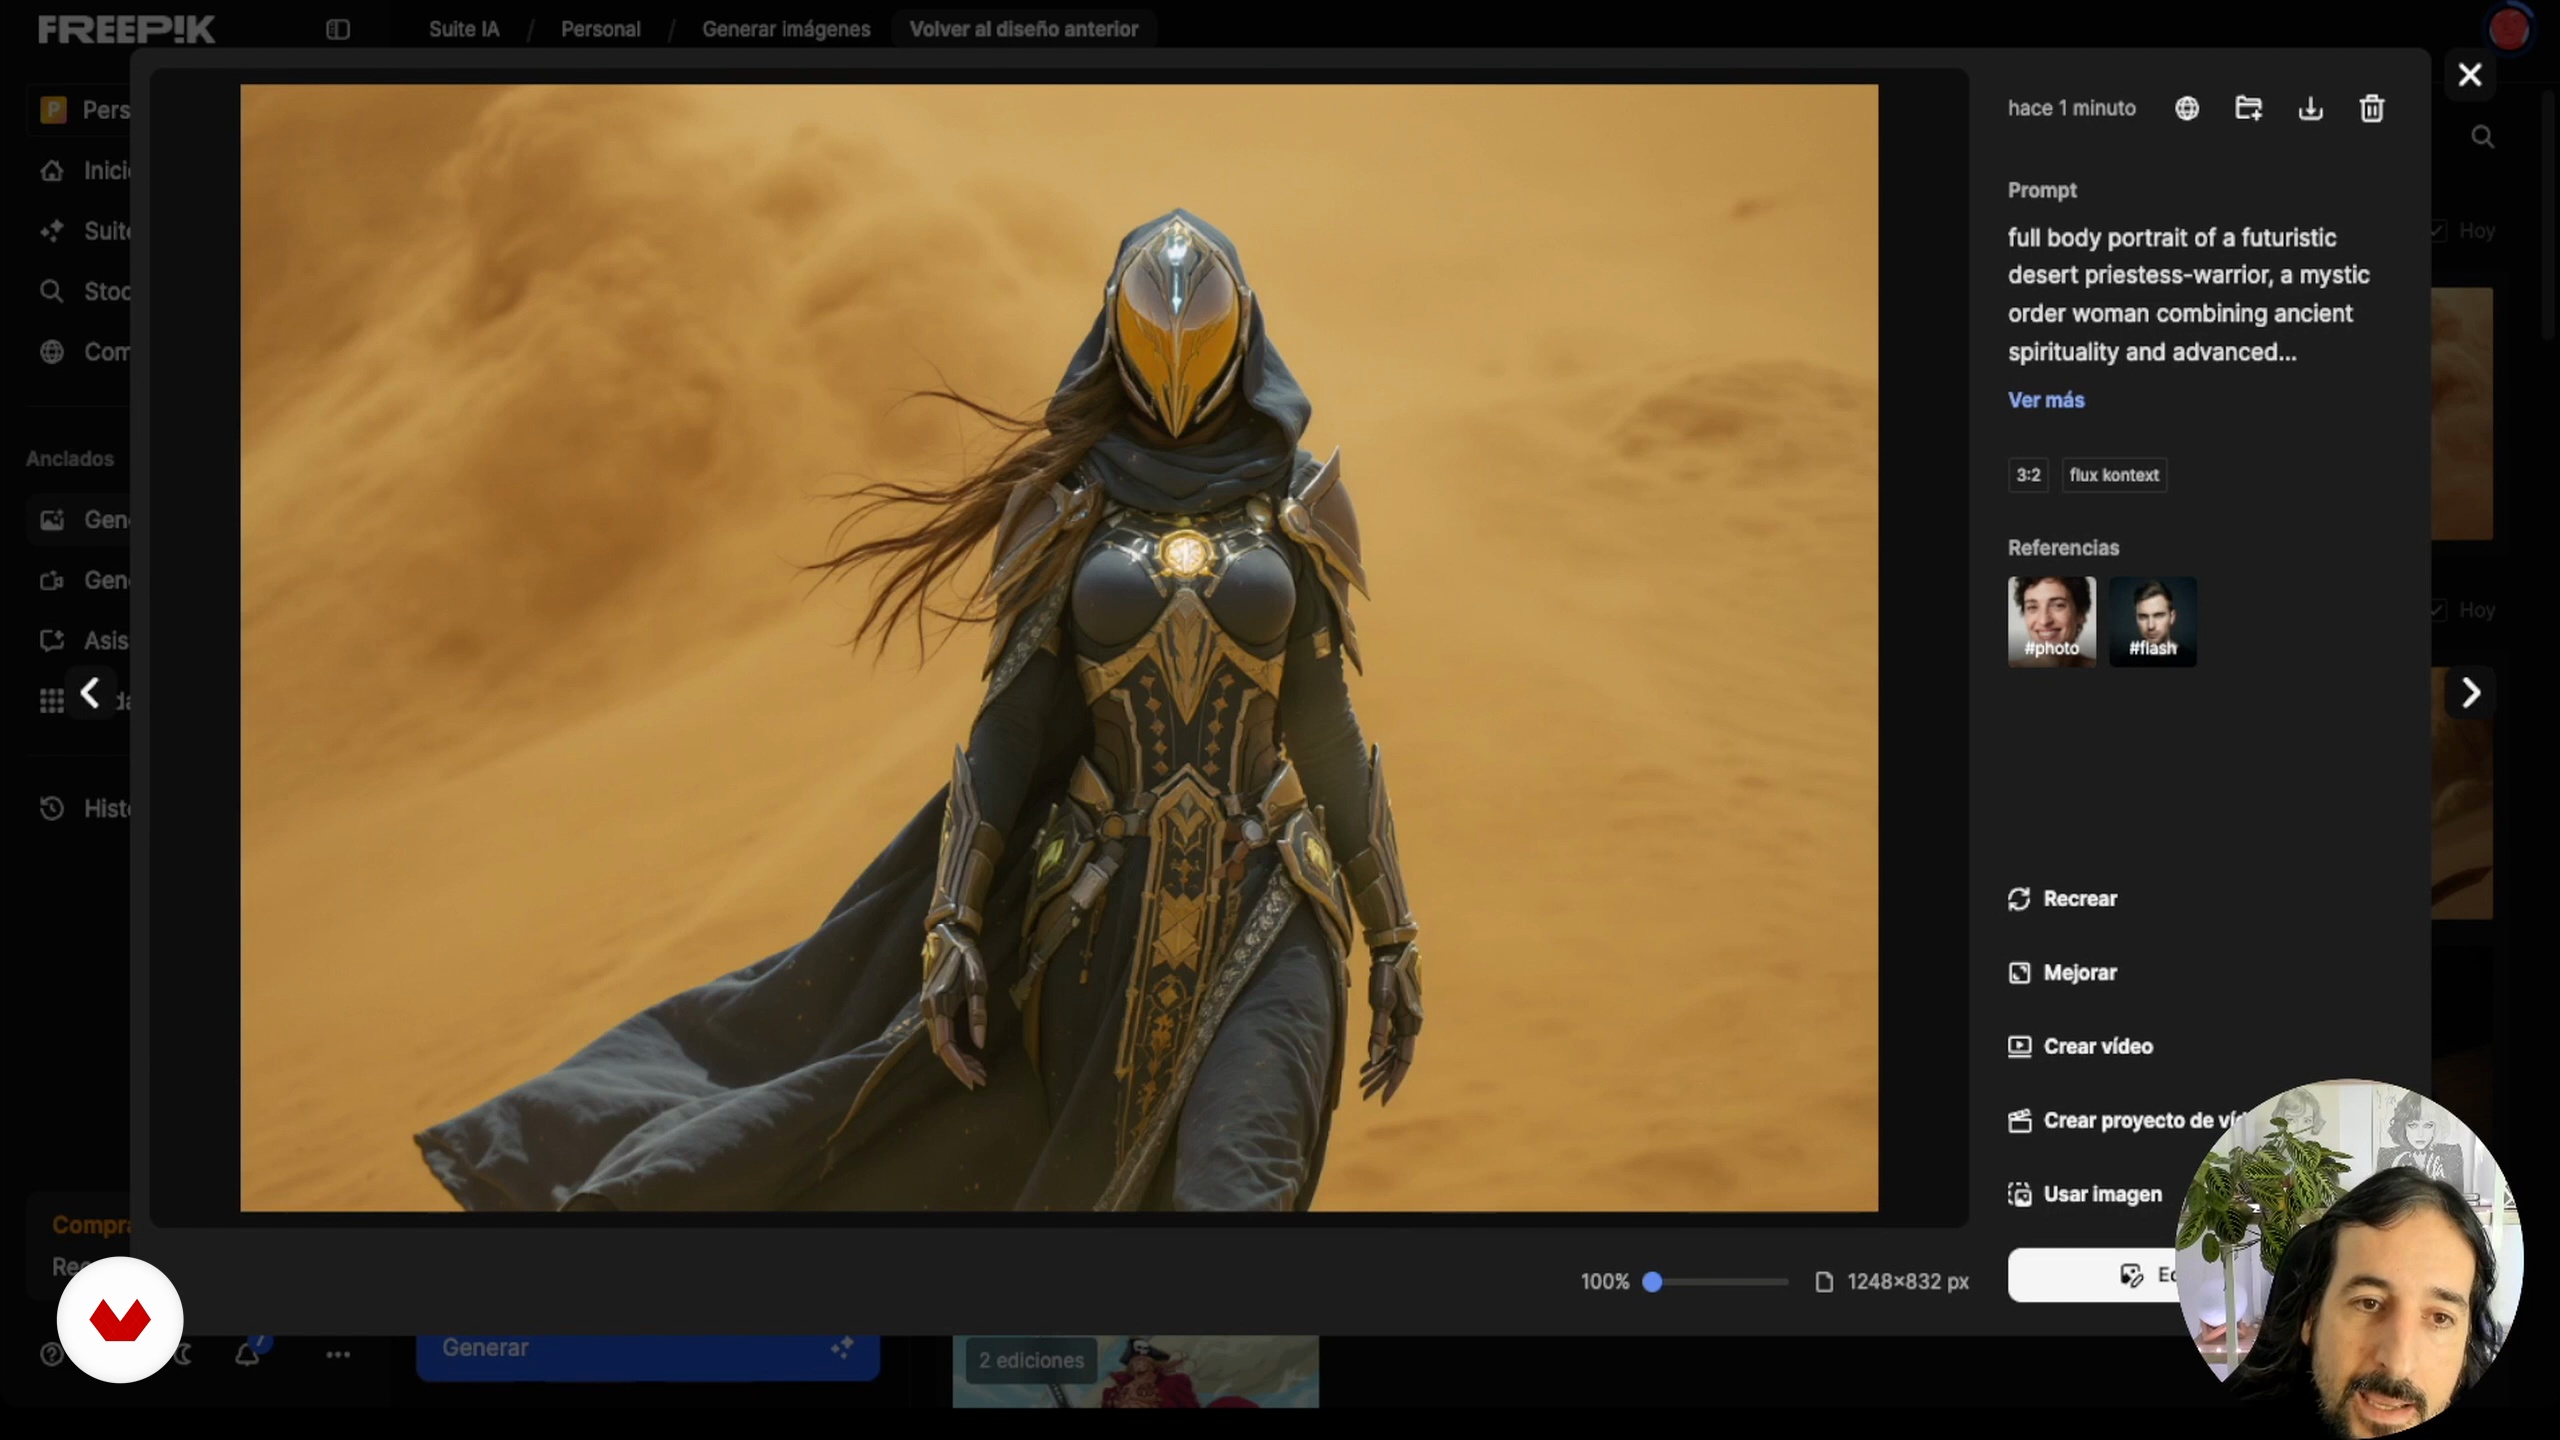The height and width of the screenshot is (1440, 2560).
Task: Open the three-dots more menu
Action: pyautogui.click(x=338, y=1355)
